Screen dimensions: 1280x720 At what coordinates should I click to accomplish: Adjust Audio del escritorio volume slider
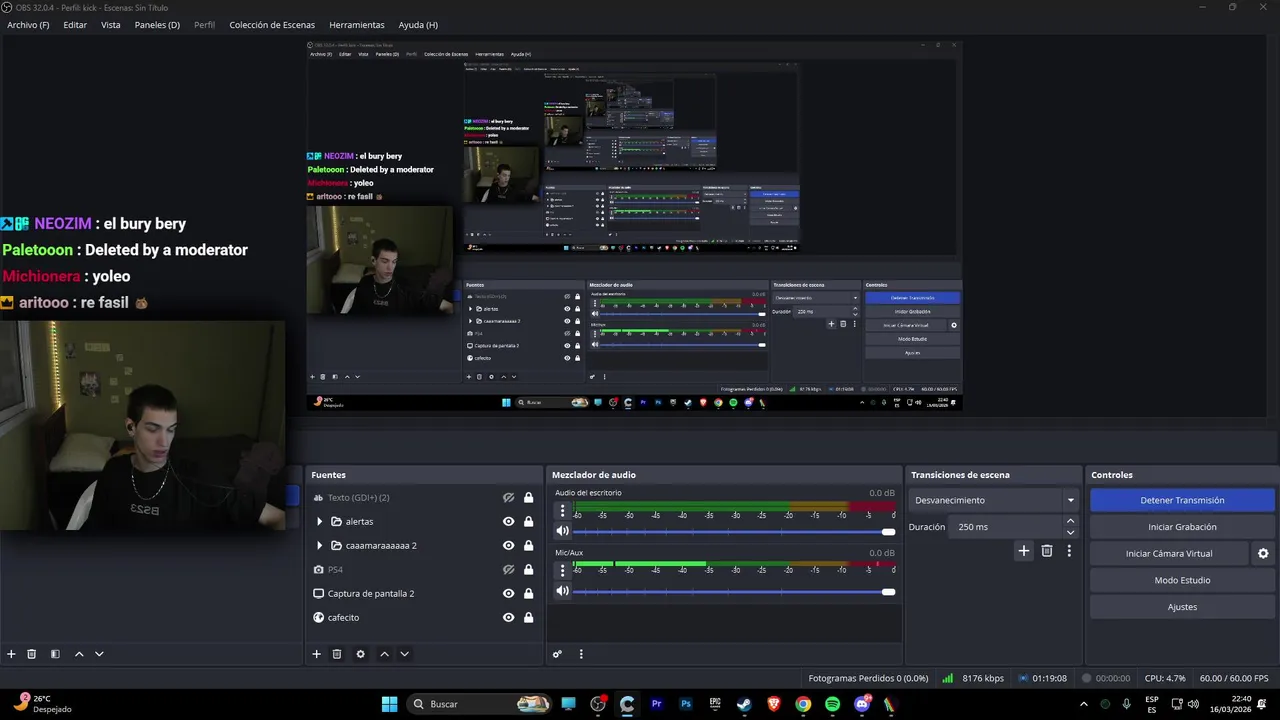pos(734,532)
